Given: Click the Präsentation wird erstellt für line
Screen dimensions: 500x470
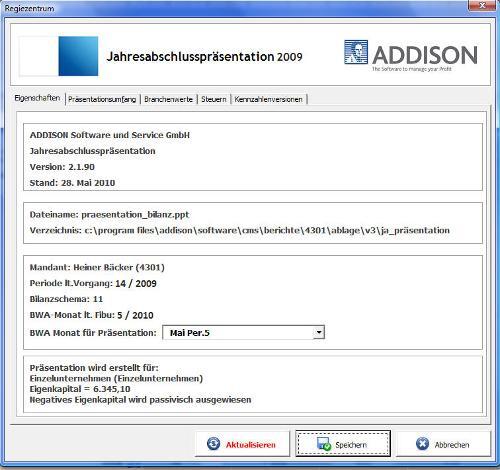Looking at the screenshot, I should (94, 368).
